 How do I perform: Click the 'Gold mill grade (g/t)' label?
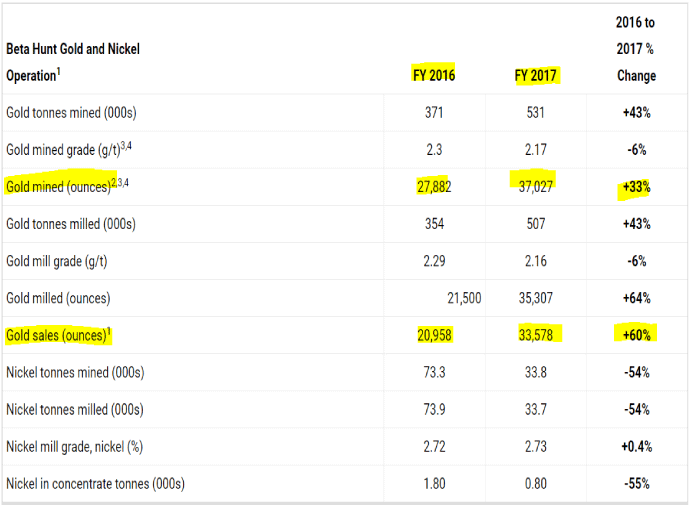[56, 261]
